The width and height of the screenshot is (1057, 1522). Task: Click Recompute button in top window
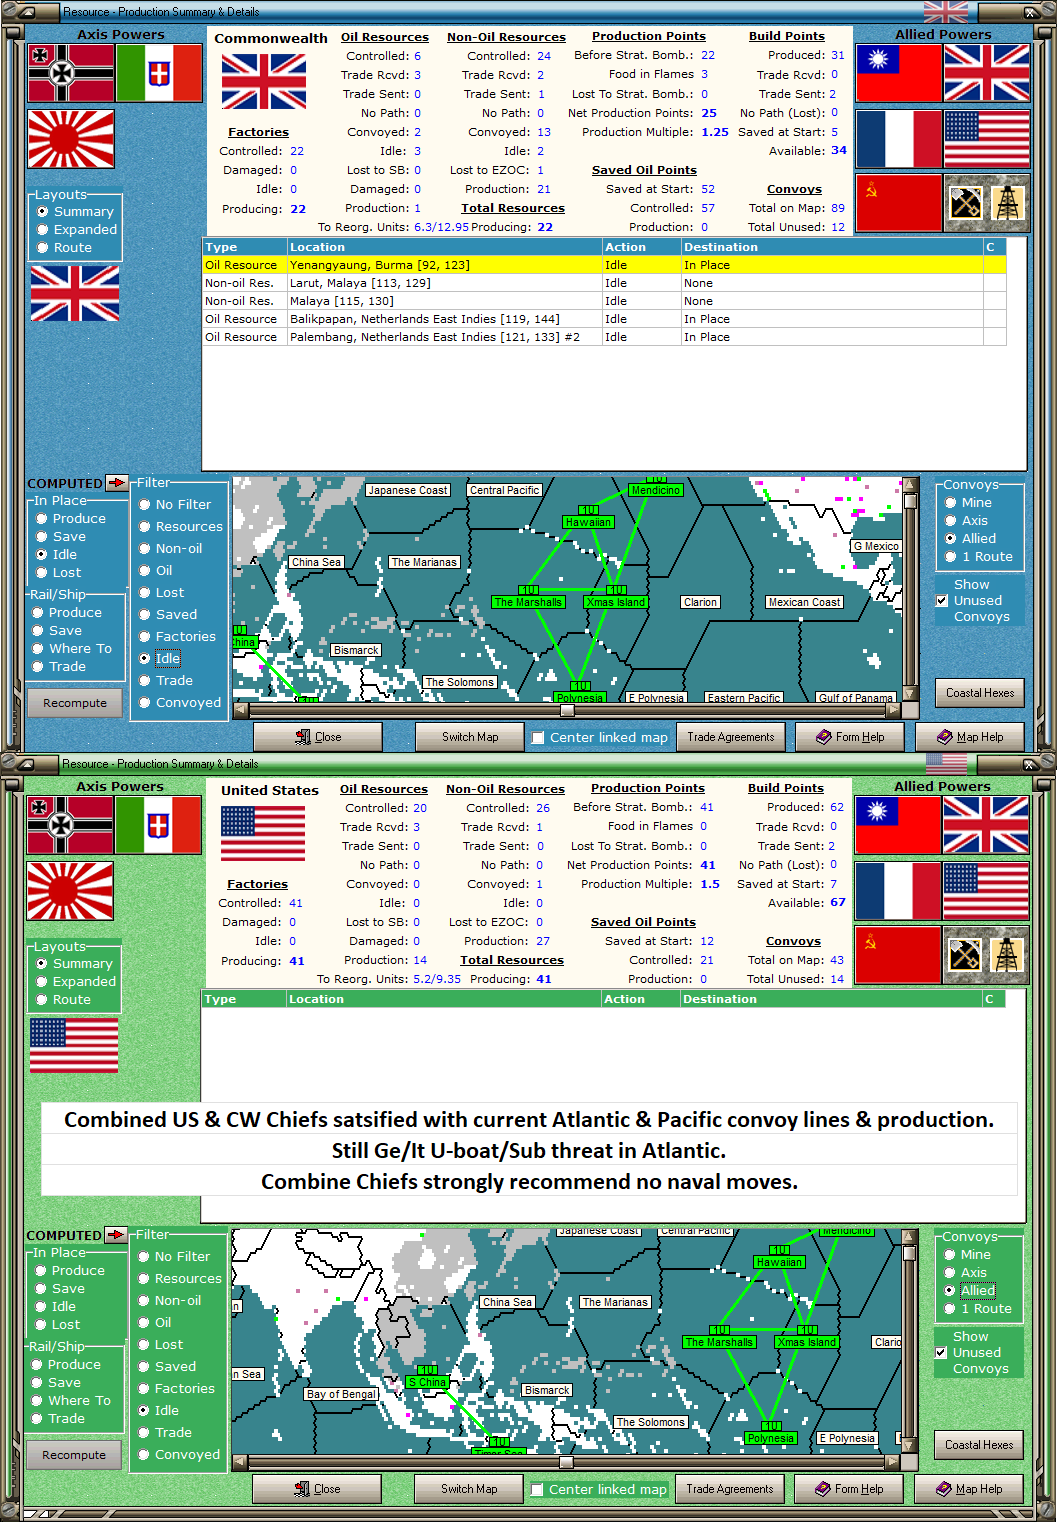point(75,703)
